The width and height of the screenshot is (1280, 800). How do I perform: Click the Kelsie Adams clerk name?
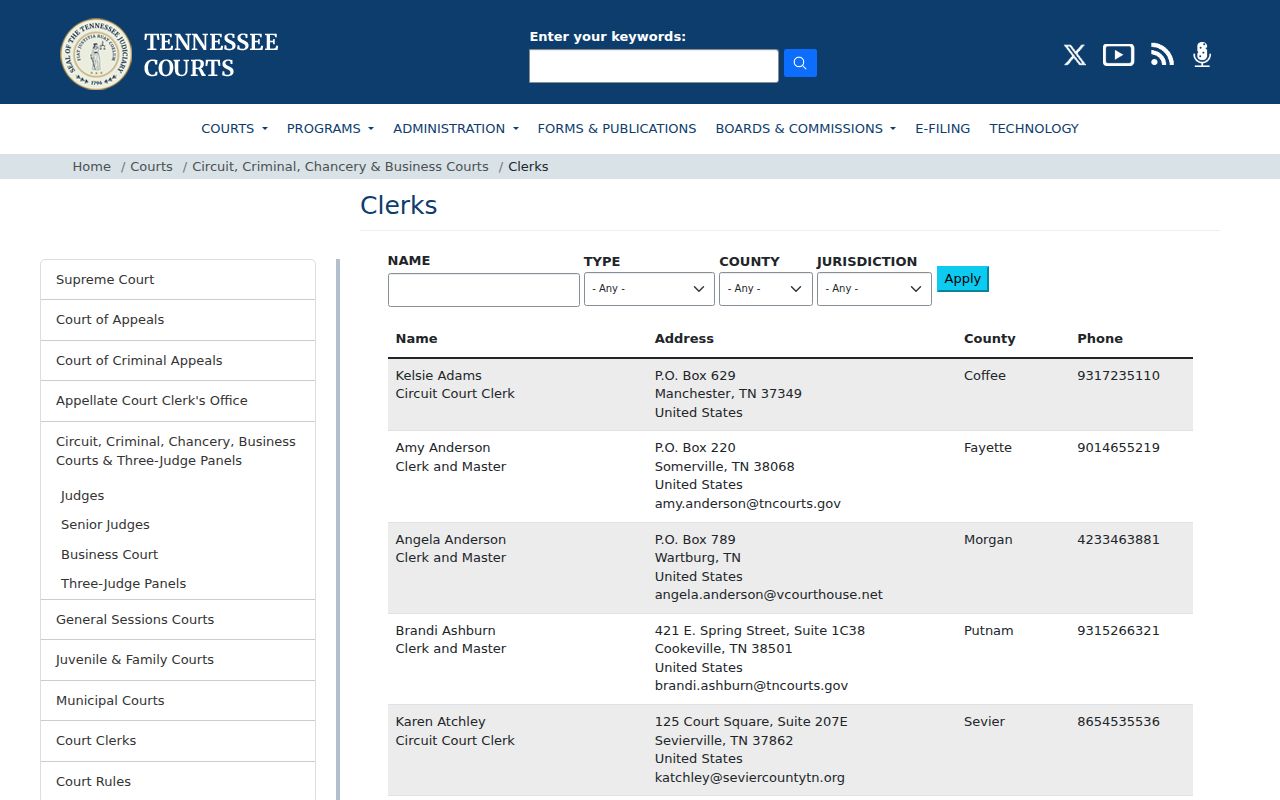438,376
